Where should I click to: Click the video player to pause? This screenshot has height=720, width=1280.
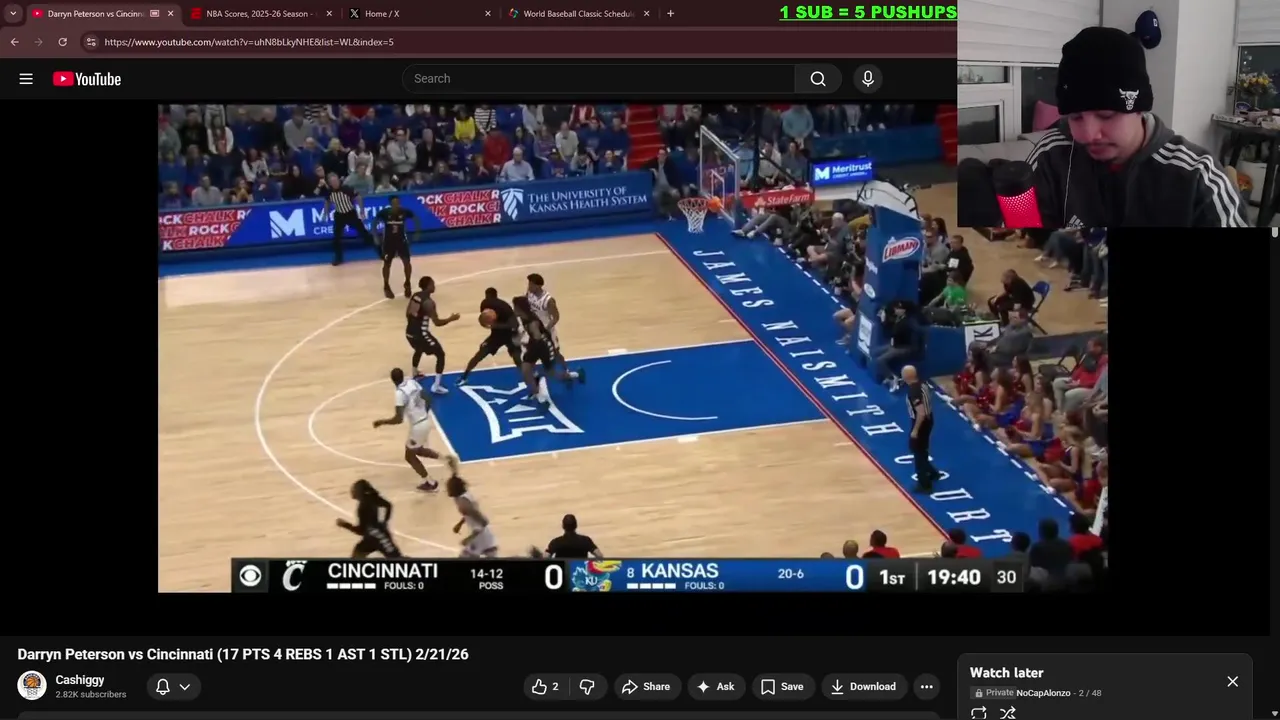click(x=632, y=348)
